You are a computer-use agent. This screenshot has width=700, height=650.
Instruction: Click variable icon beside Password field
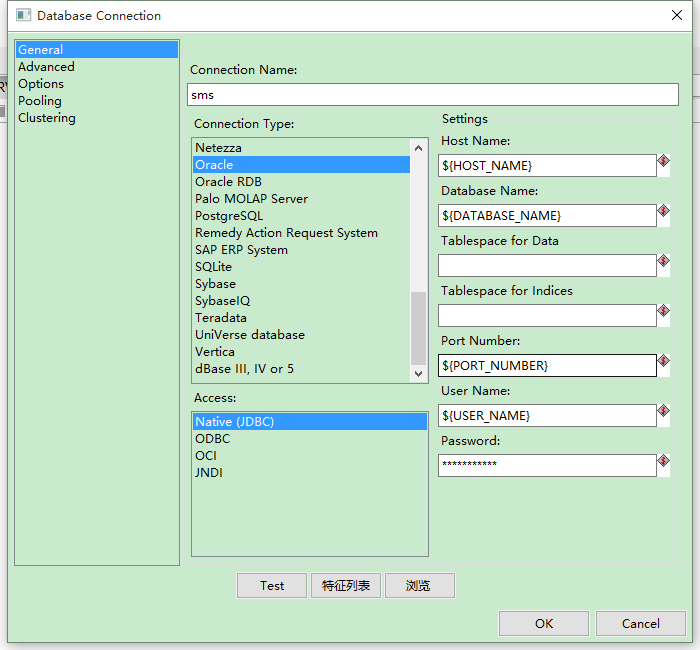[x=663, y=461]
